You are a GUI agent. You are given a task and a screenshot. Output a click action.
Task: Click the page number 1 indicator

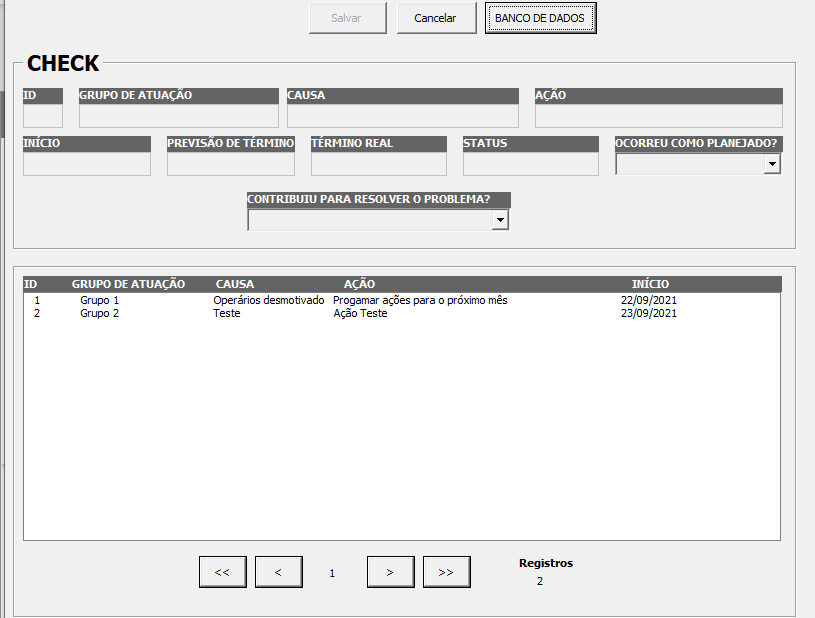pos(332,573)
